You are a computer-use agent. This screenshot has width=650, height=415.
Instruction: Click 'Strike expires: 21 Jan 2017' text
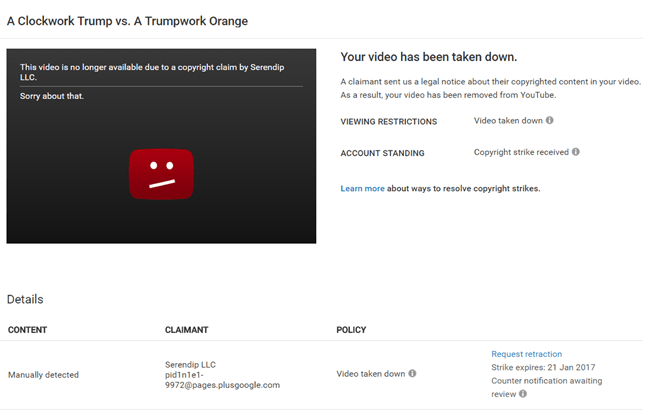(x=543, y=367)
